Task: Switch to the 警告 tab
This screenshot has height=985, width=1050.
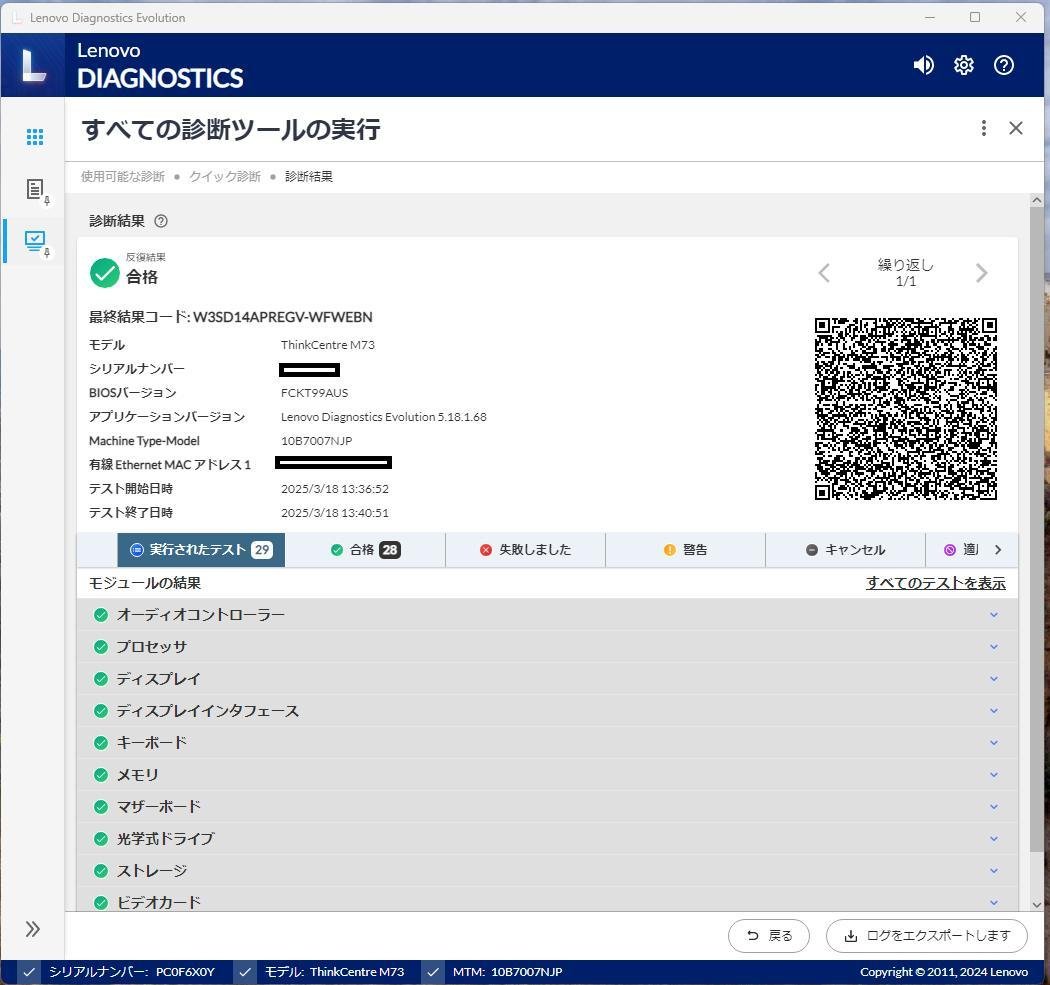Action: [x=685, y=550]
